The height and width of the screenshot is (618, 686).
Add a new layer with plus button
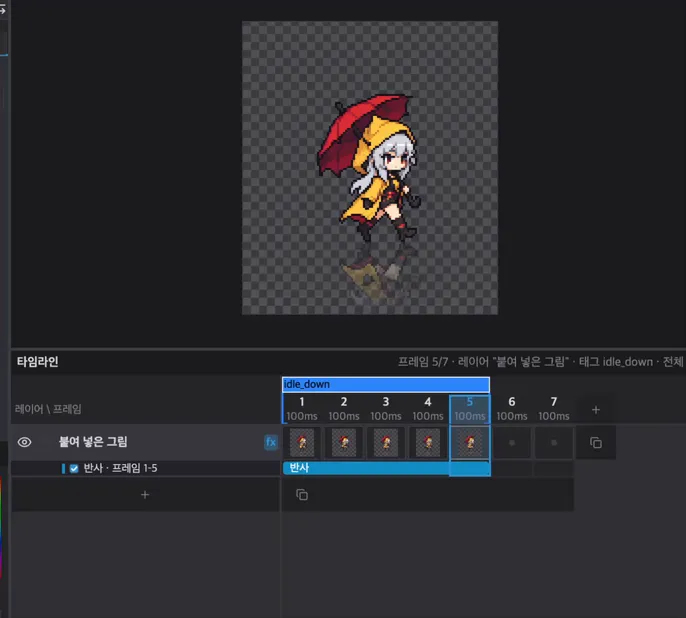click(x=145, y=495)
